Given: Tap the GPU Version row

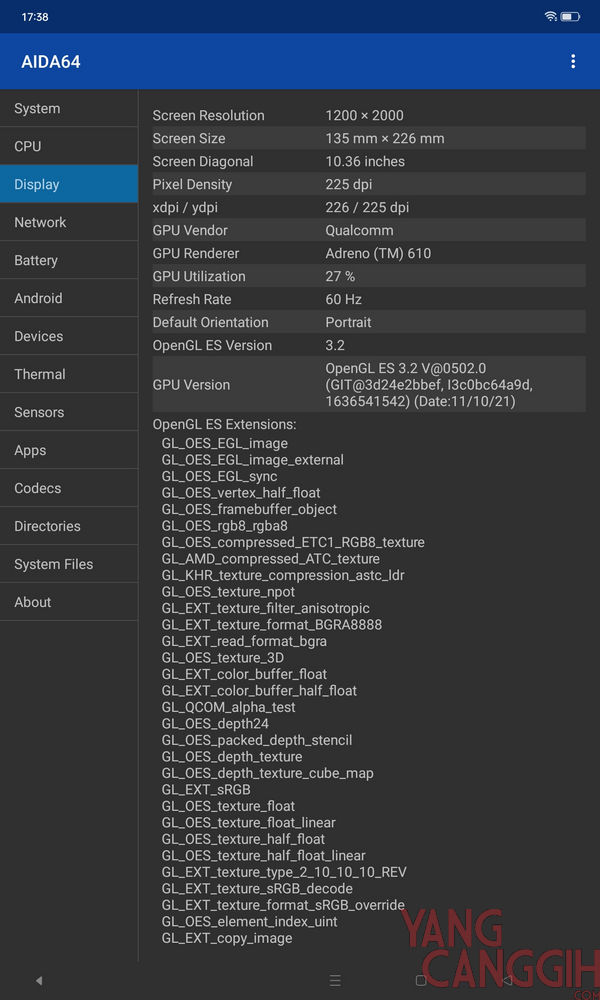Looking at the screenshot, I should click(x=368, y=385).
